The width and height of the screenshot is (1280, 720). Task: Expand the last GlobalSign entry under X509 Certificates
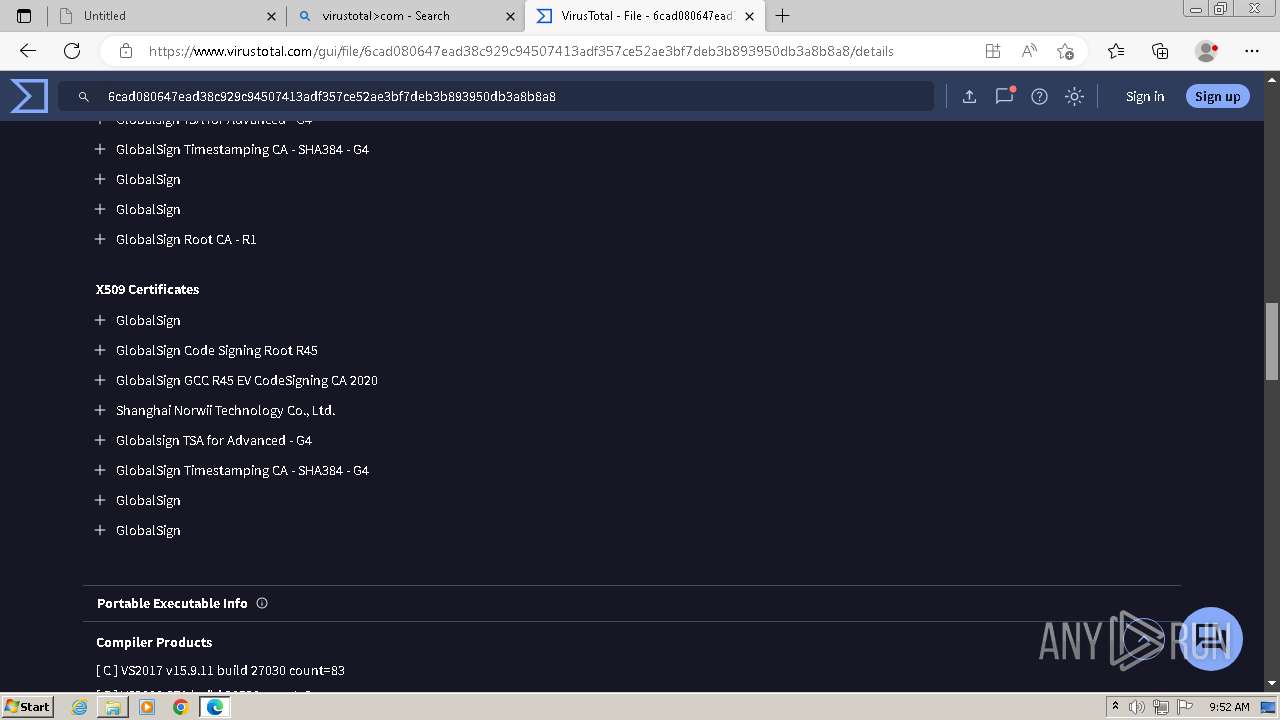pos(100,530)
